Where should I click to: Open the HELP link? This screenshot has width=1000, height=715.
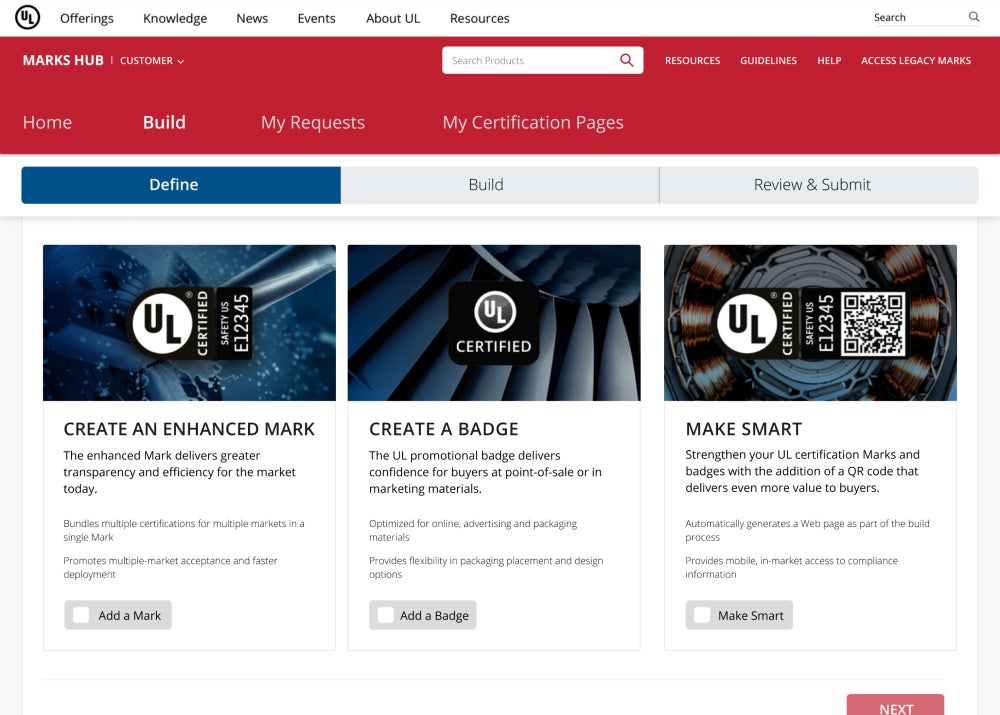tap(829, 60)
